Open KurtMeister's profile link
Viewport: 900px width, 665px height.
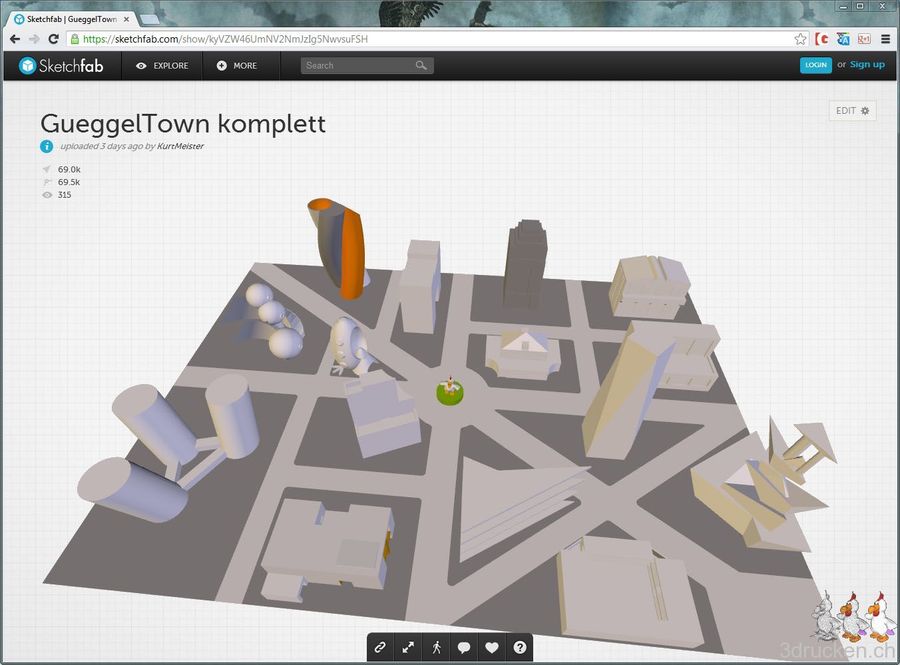tap(180, 146)
